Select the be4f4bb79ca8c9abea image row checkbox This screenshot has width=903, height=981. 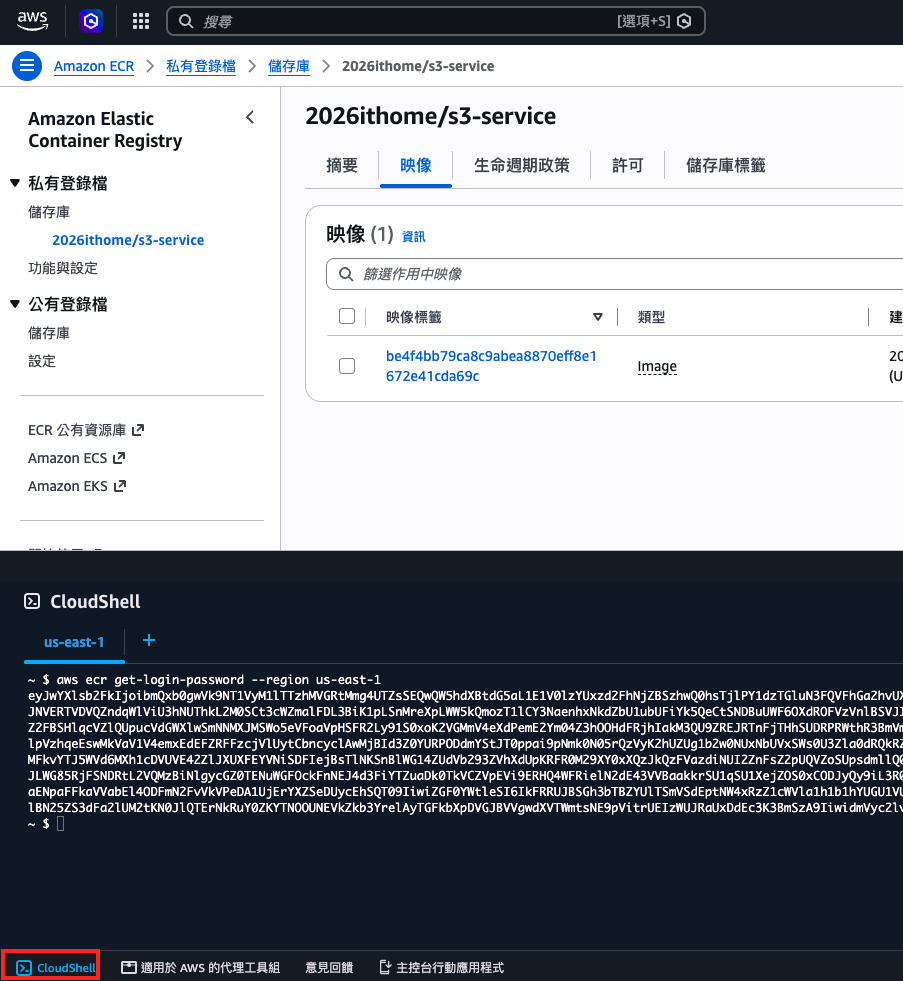coord(347,365)
